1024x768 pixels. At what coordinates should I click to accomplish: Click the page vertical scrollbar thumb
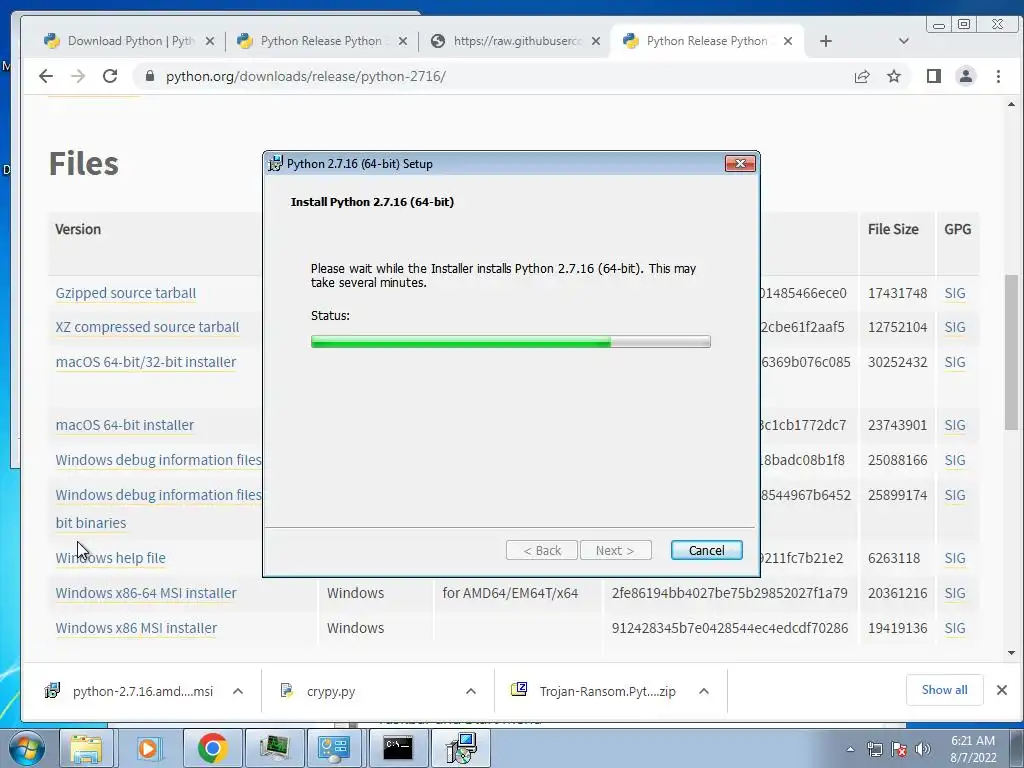click(1011, 352)
